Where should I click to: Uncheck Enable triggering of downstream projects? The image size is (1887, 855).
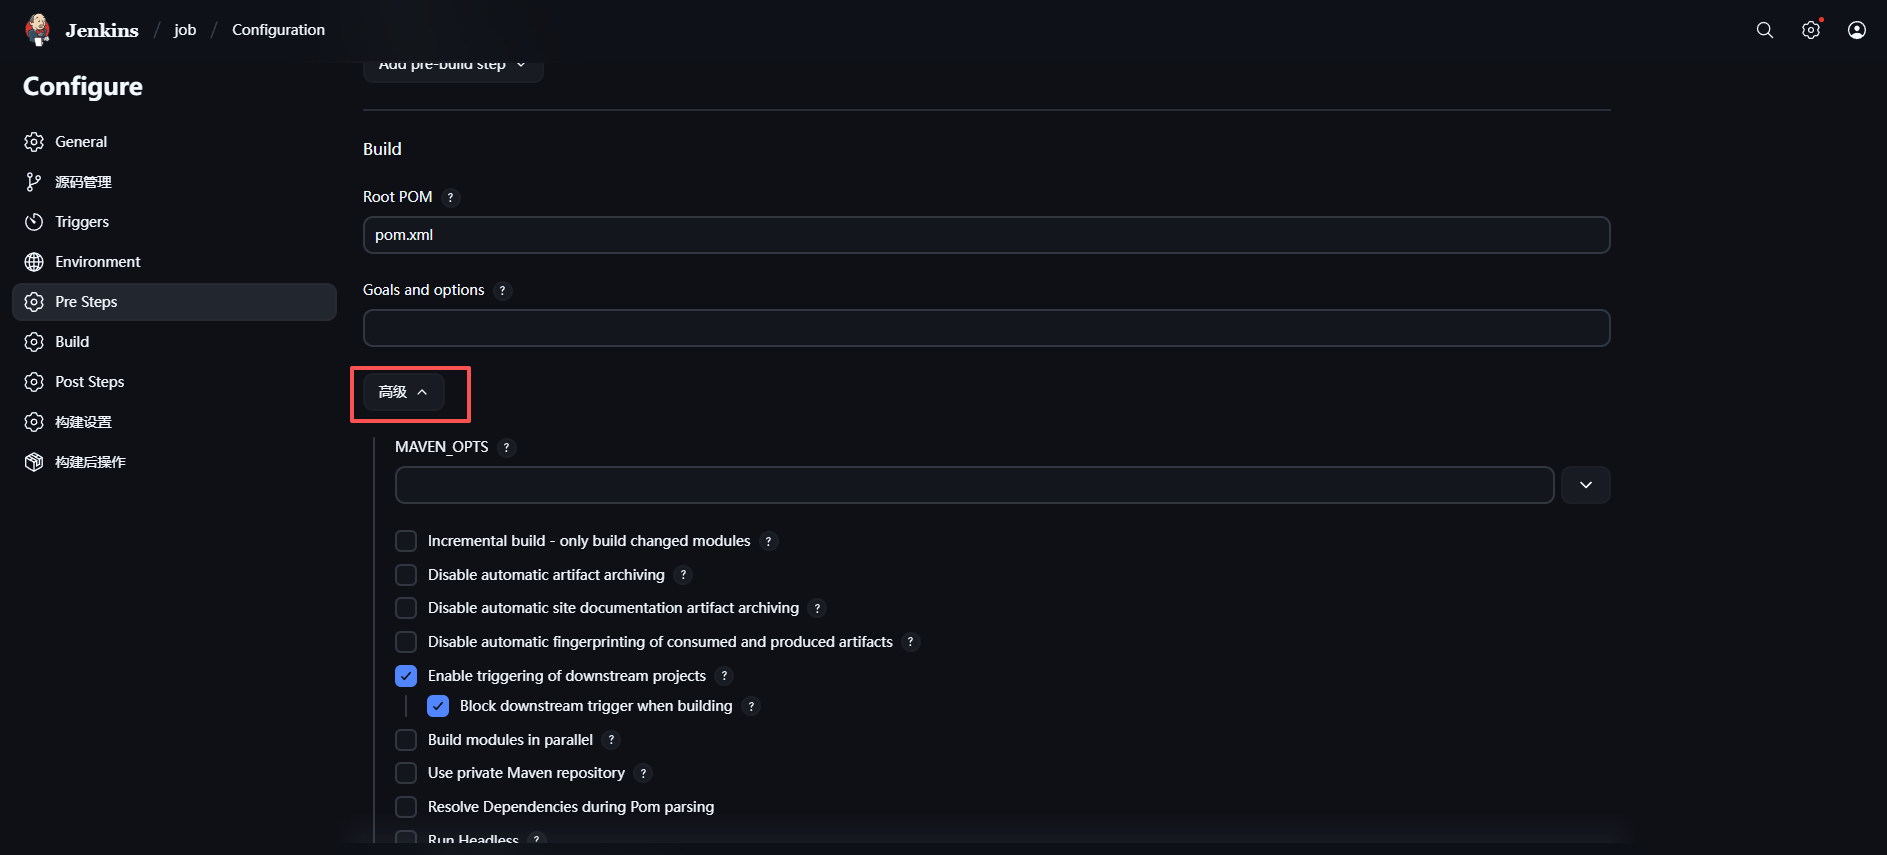(x=406, y=676)
